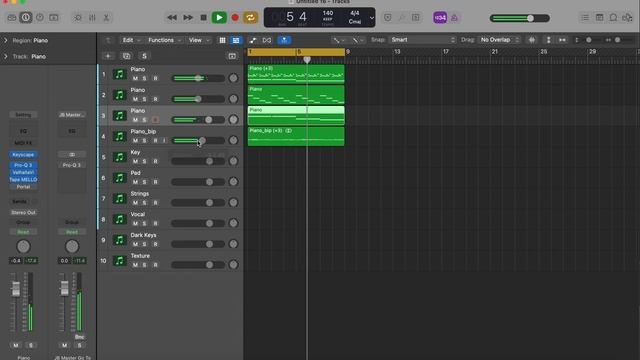This screenshot has width=640, height=360.
Task: Solo track 2 Piano
Action: (x=144, y=99)
